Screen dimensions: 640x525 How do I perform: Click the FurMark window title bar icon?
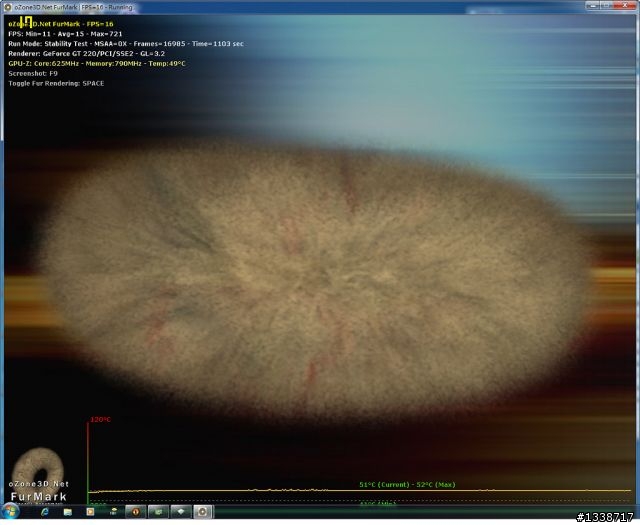(7, 7)
